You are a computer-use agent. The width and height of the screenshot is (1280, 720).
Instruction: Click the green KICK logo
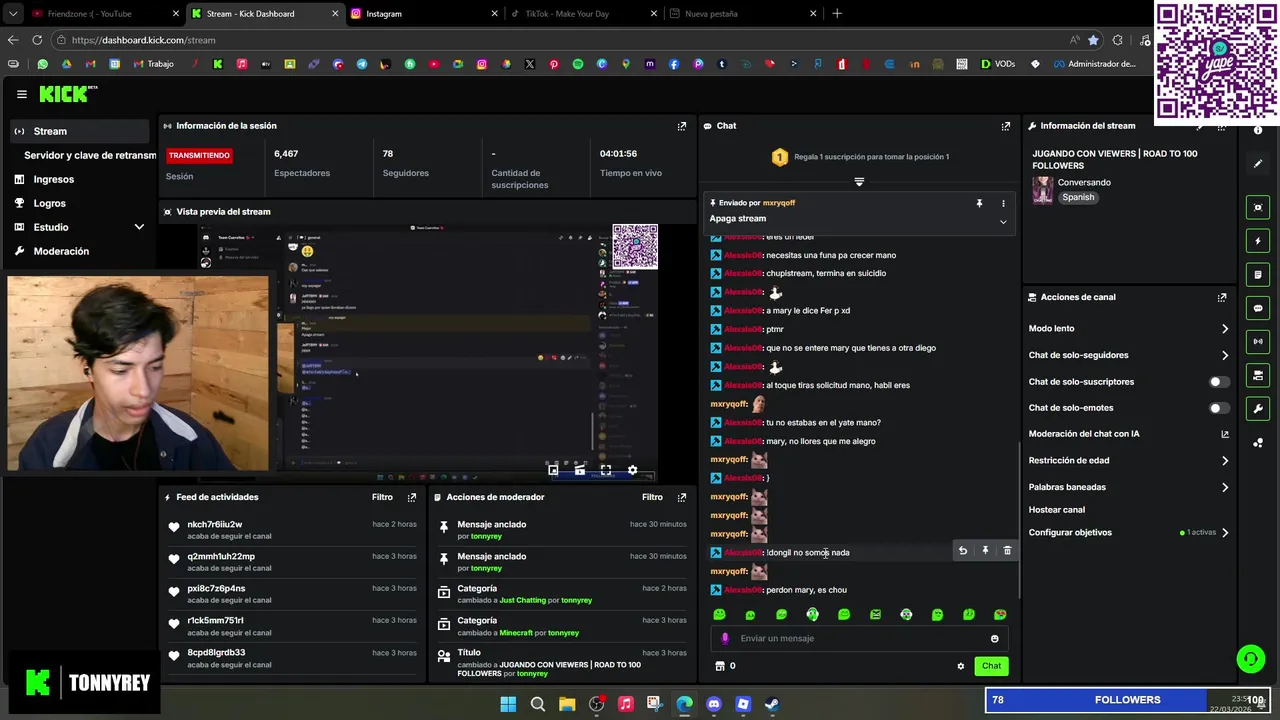point(68,94)
